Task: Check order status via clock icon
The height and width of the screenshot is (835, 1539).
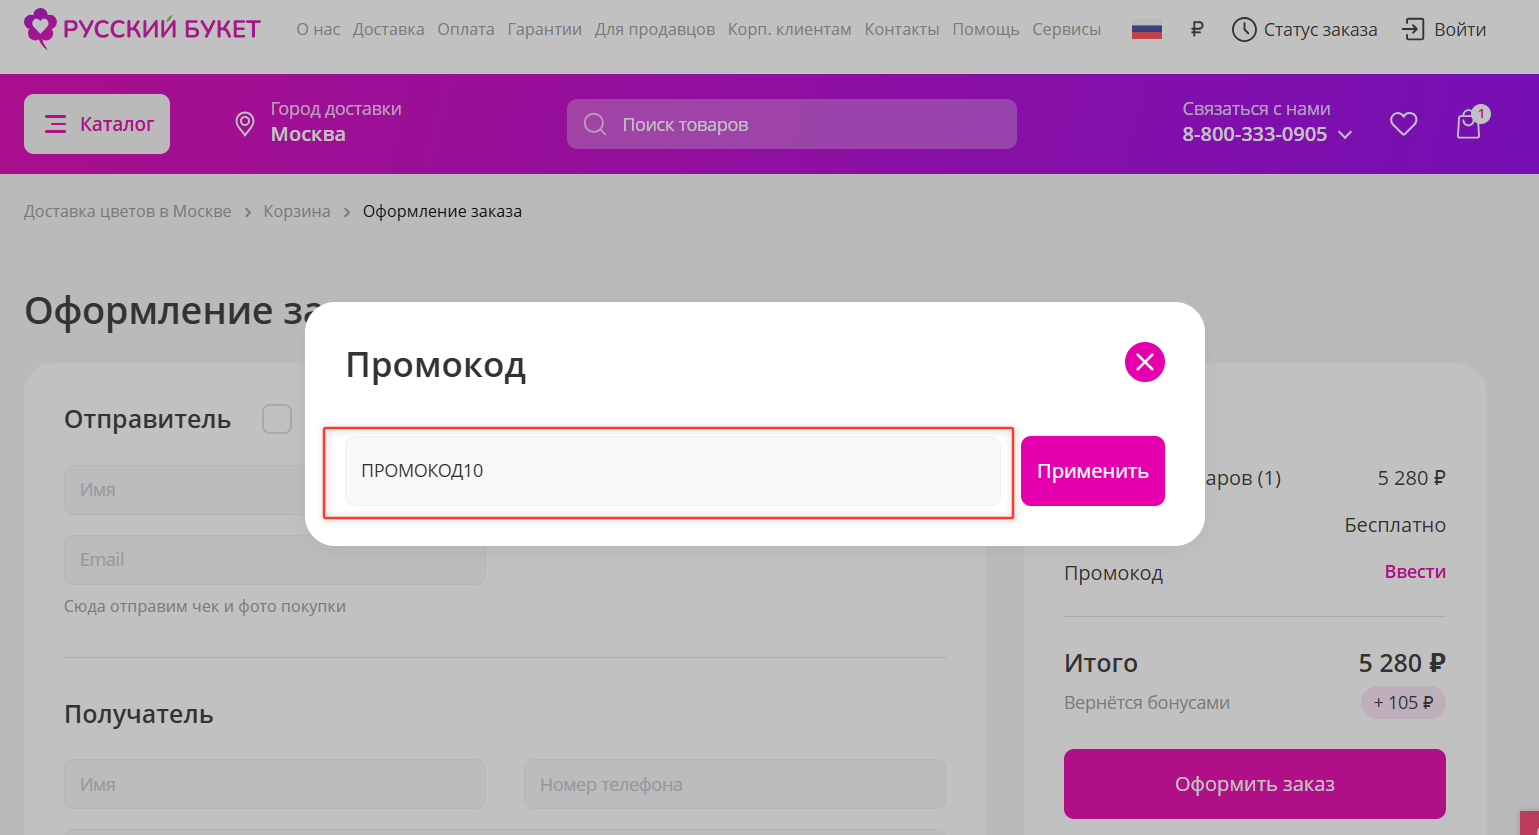Action: coord(1243,29)
